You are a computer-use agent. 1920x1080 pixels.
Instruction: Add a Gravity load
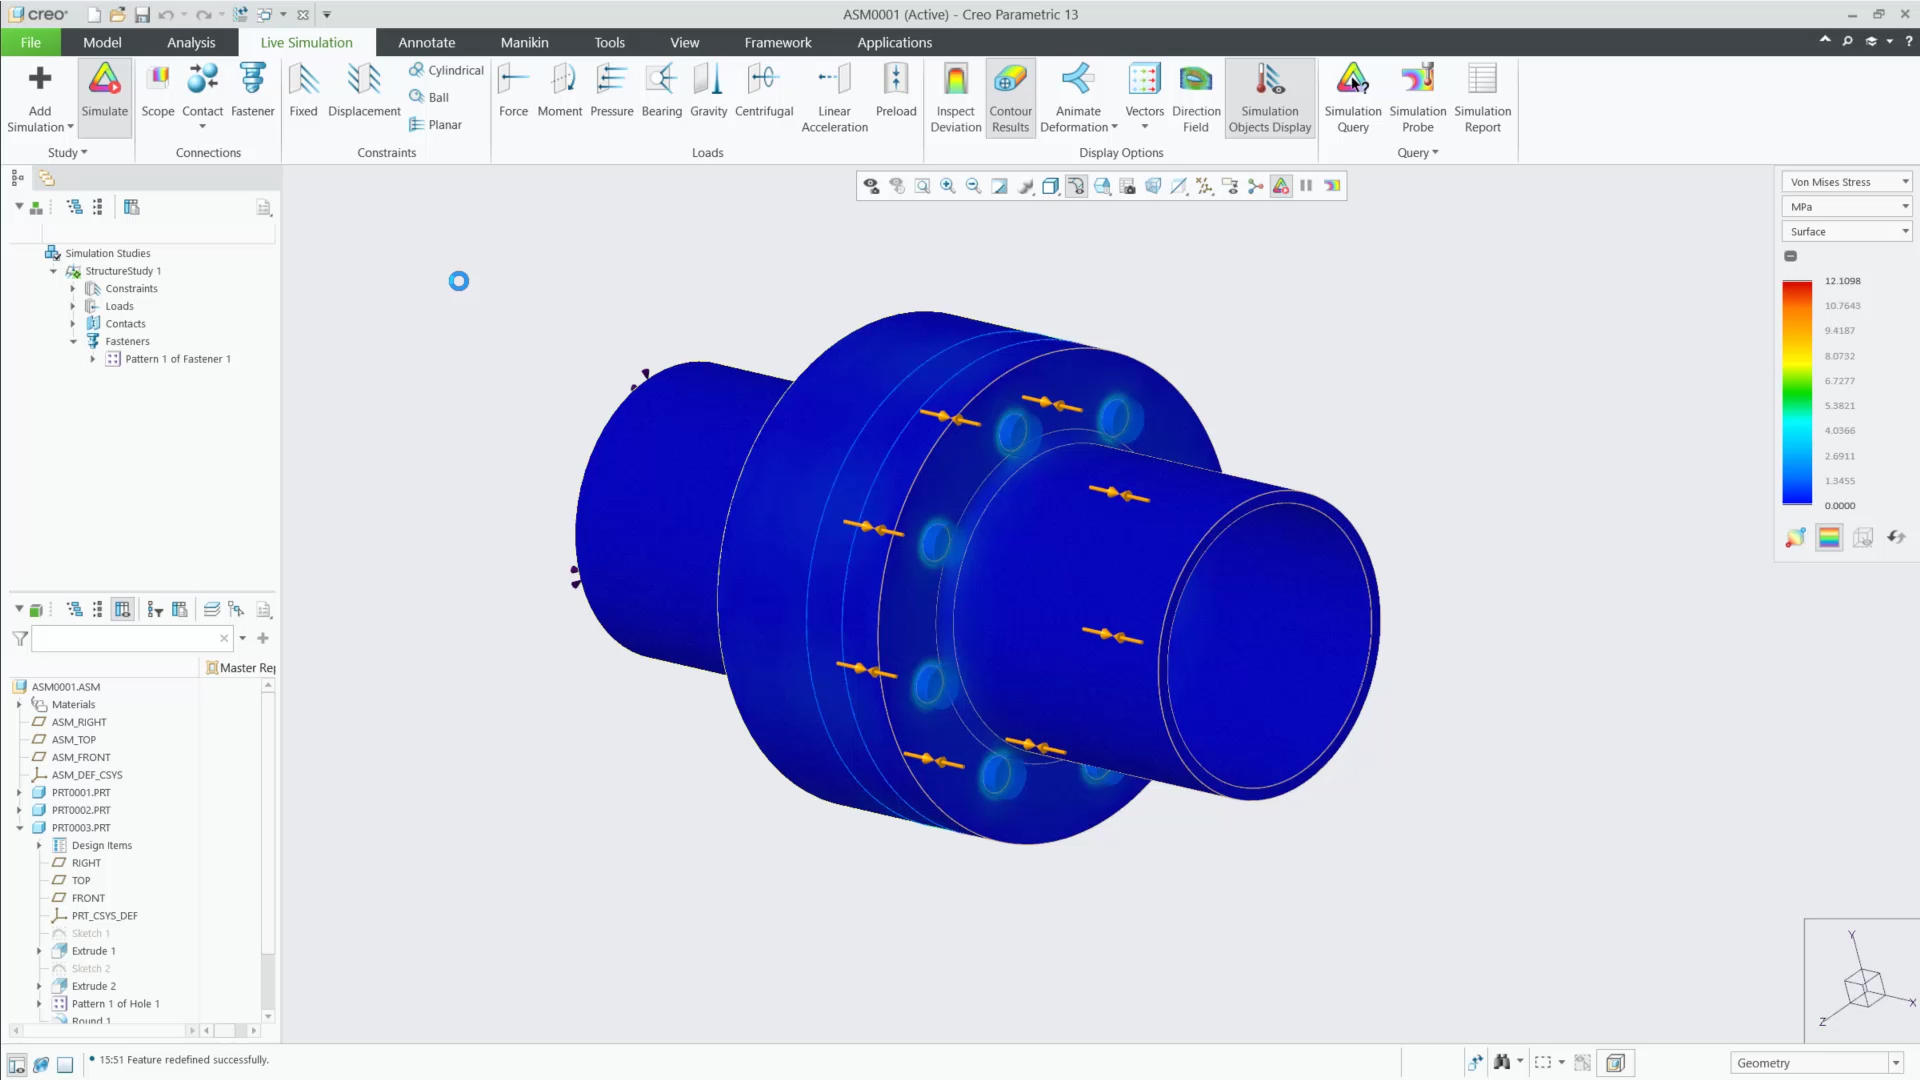pos(708,90)
